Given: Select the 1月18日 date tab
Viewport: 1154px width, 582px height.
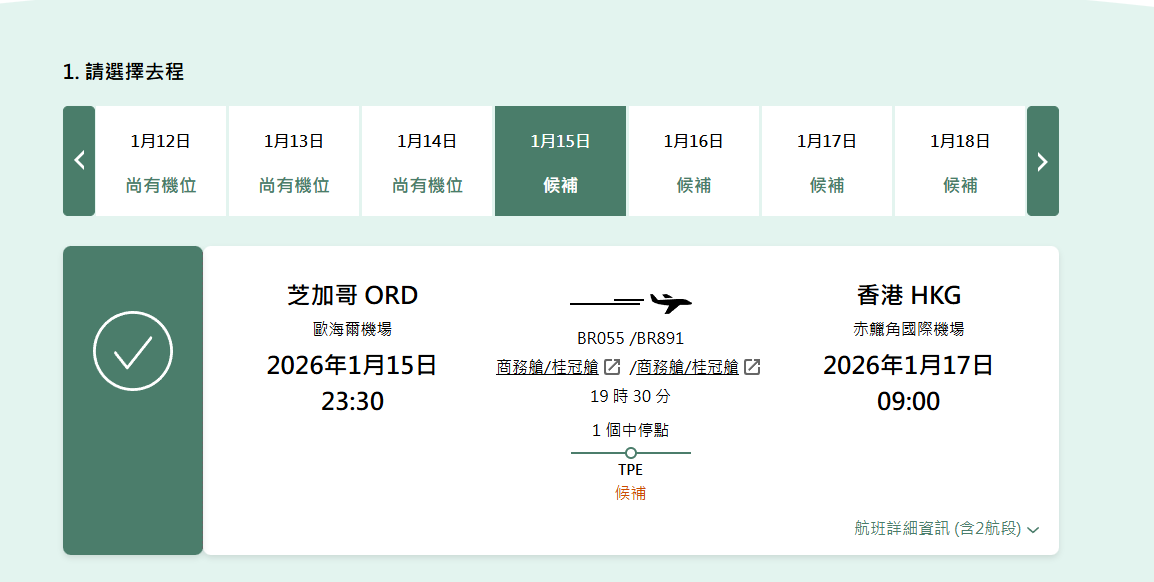Looking at the screenshot, I should pos(960,161).
